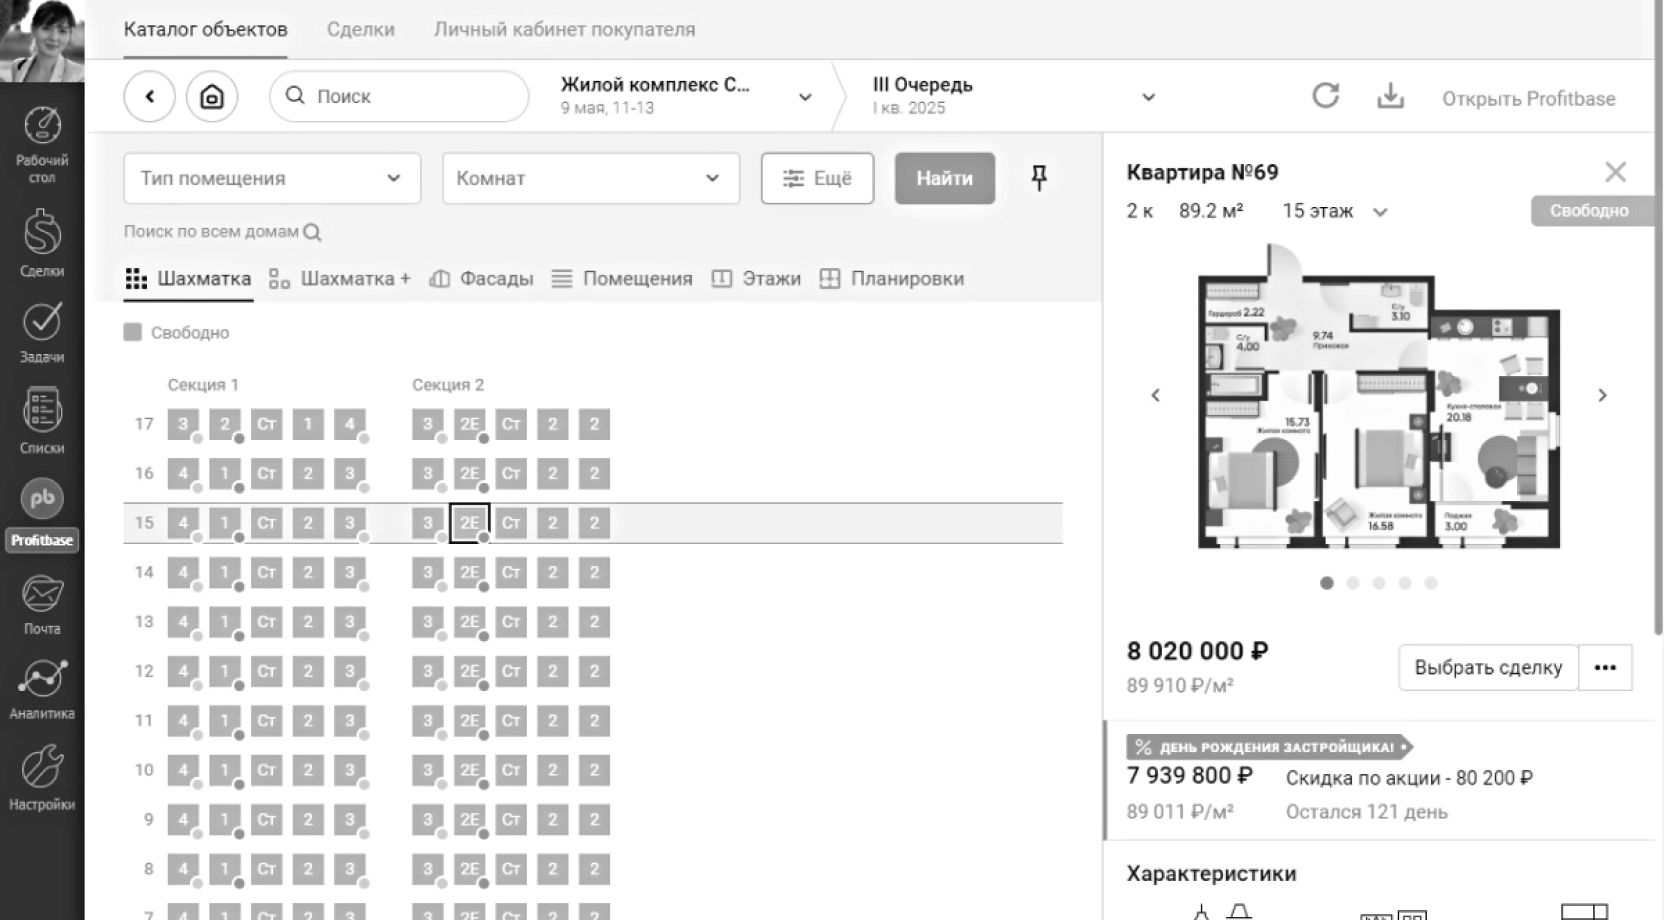The height and width of the screenshot is (920, 1664).
Task: Open Аналитика in sidebar
Action: pyautogui.click(x=42, y=688)
